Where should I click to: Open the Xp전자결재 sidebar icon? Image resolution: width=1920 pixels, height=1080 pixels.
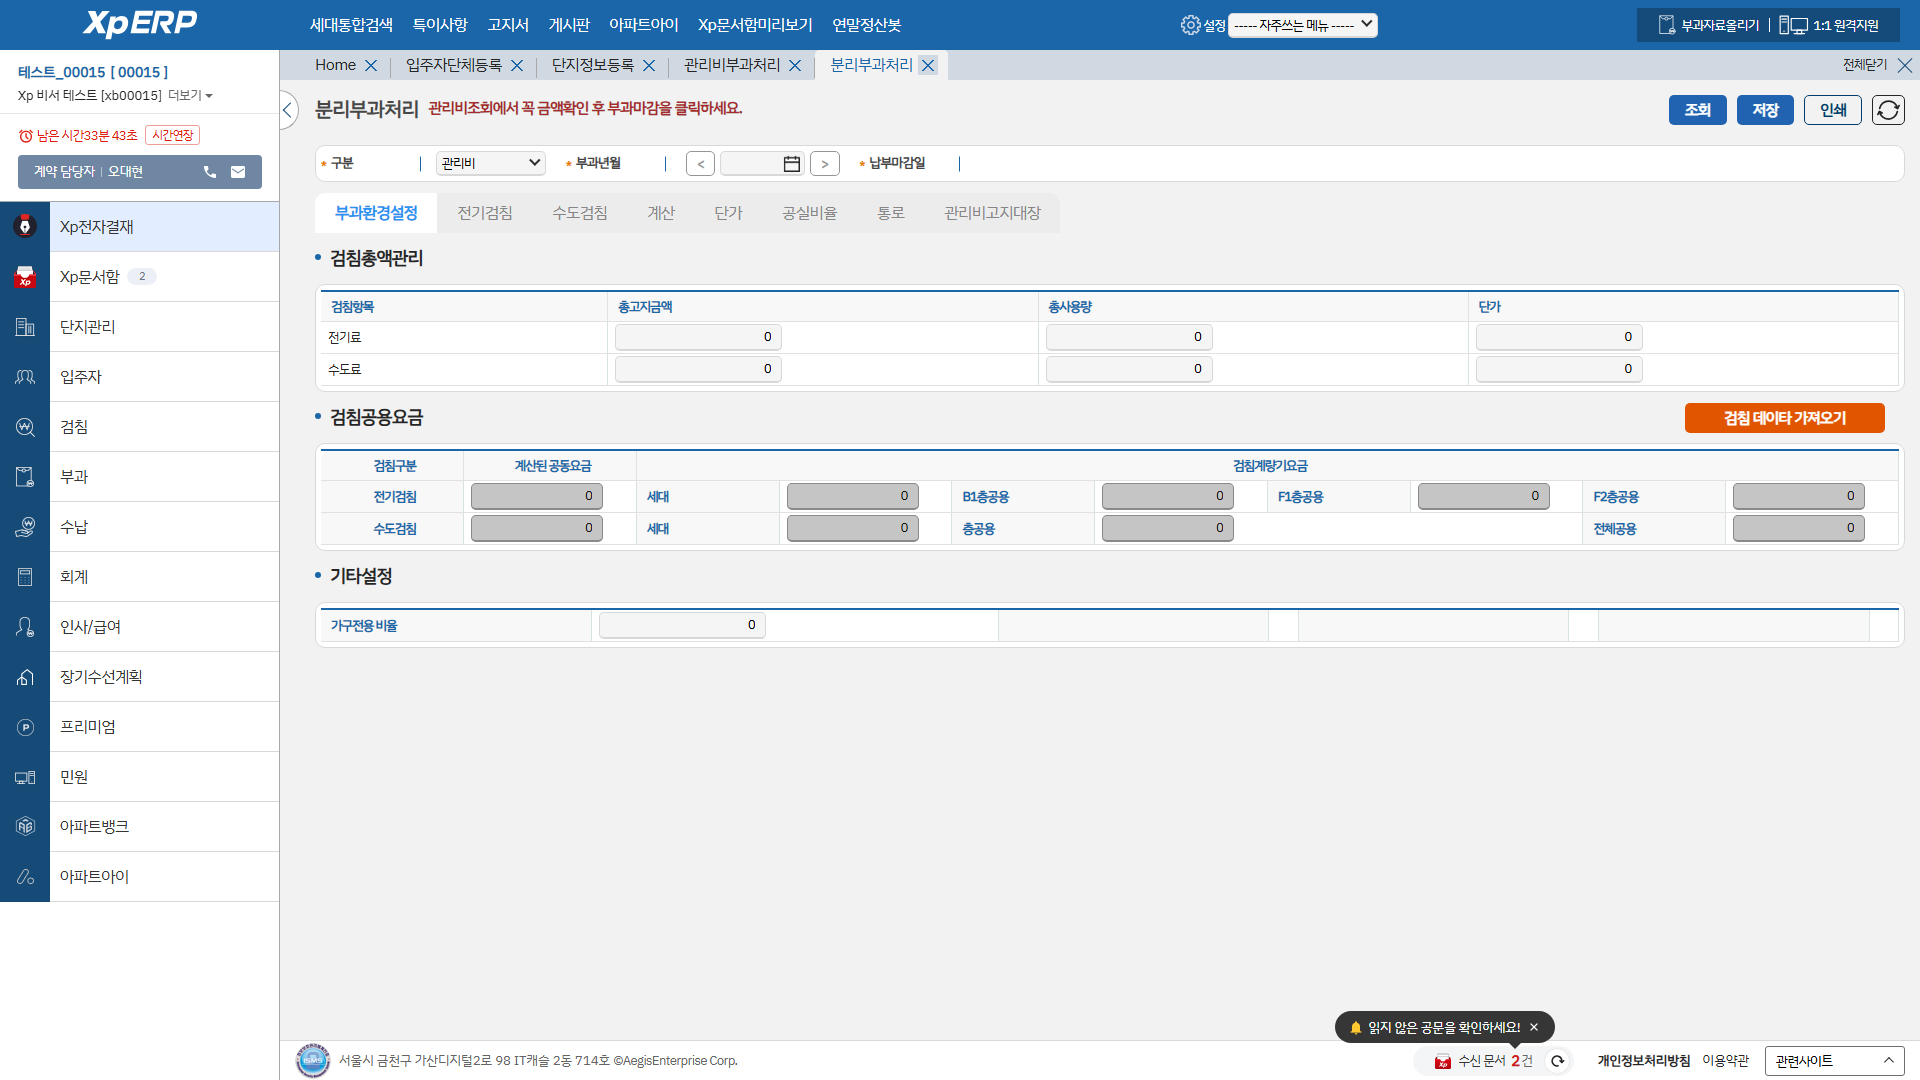[25, 227]
